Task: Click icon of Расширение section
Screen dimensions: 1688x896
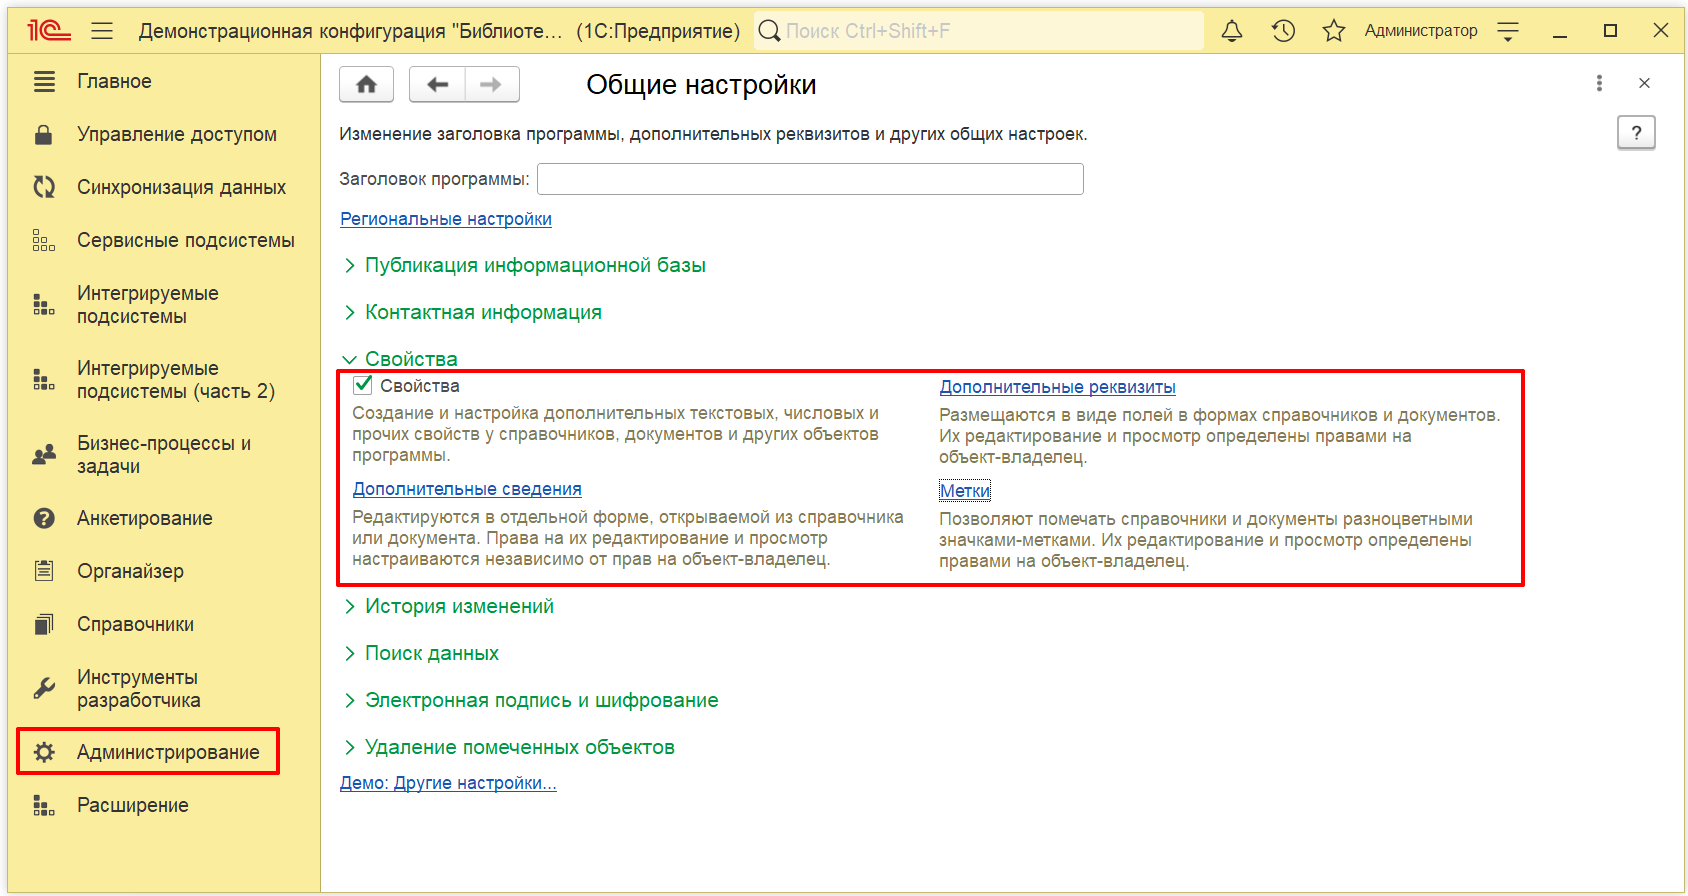Action: (44, 805)
